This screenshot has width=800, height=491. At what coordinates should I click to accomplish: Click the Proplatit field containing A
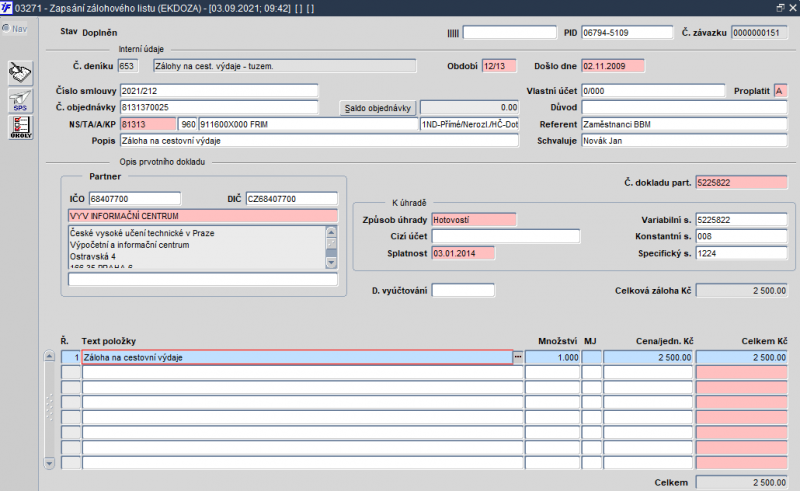(780, 91)
